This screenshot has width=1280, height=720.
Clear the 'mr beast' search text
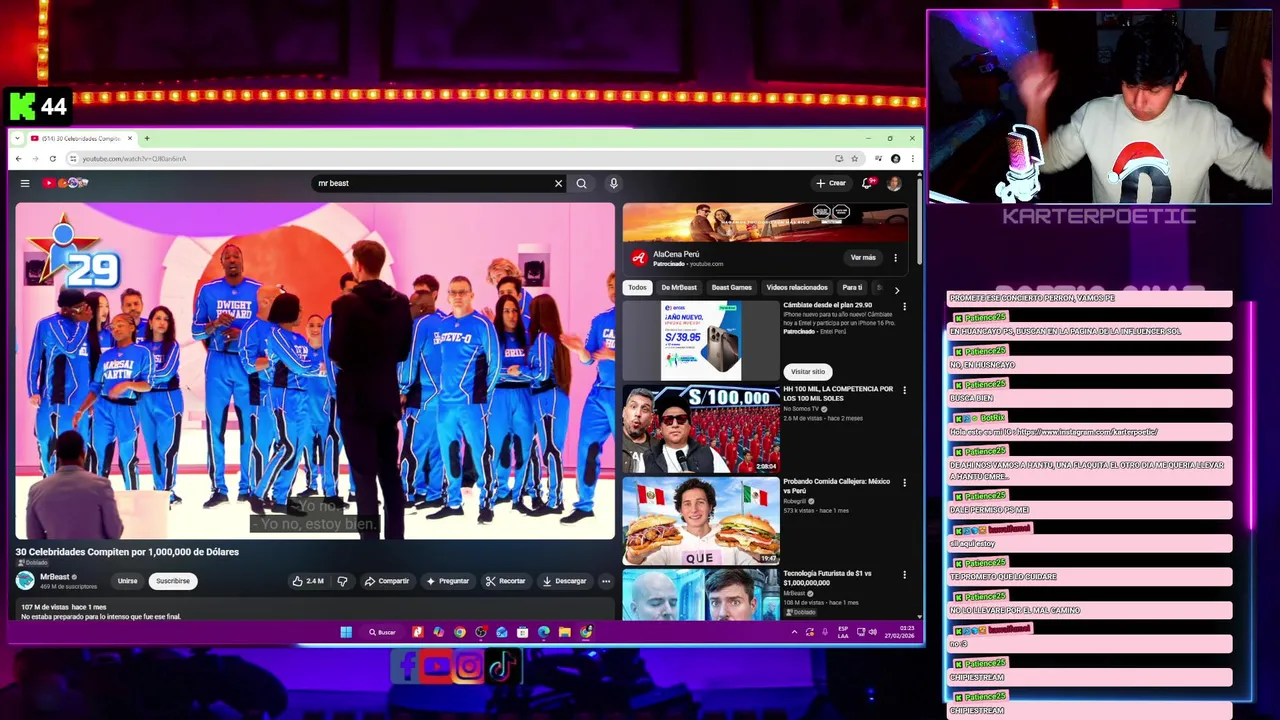558,183
